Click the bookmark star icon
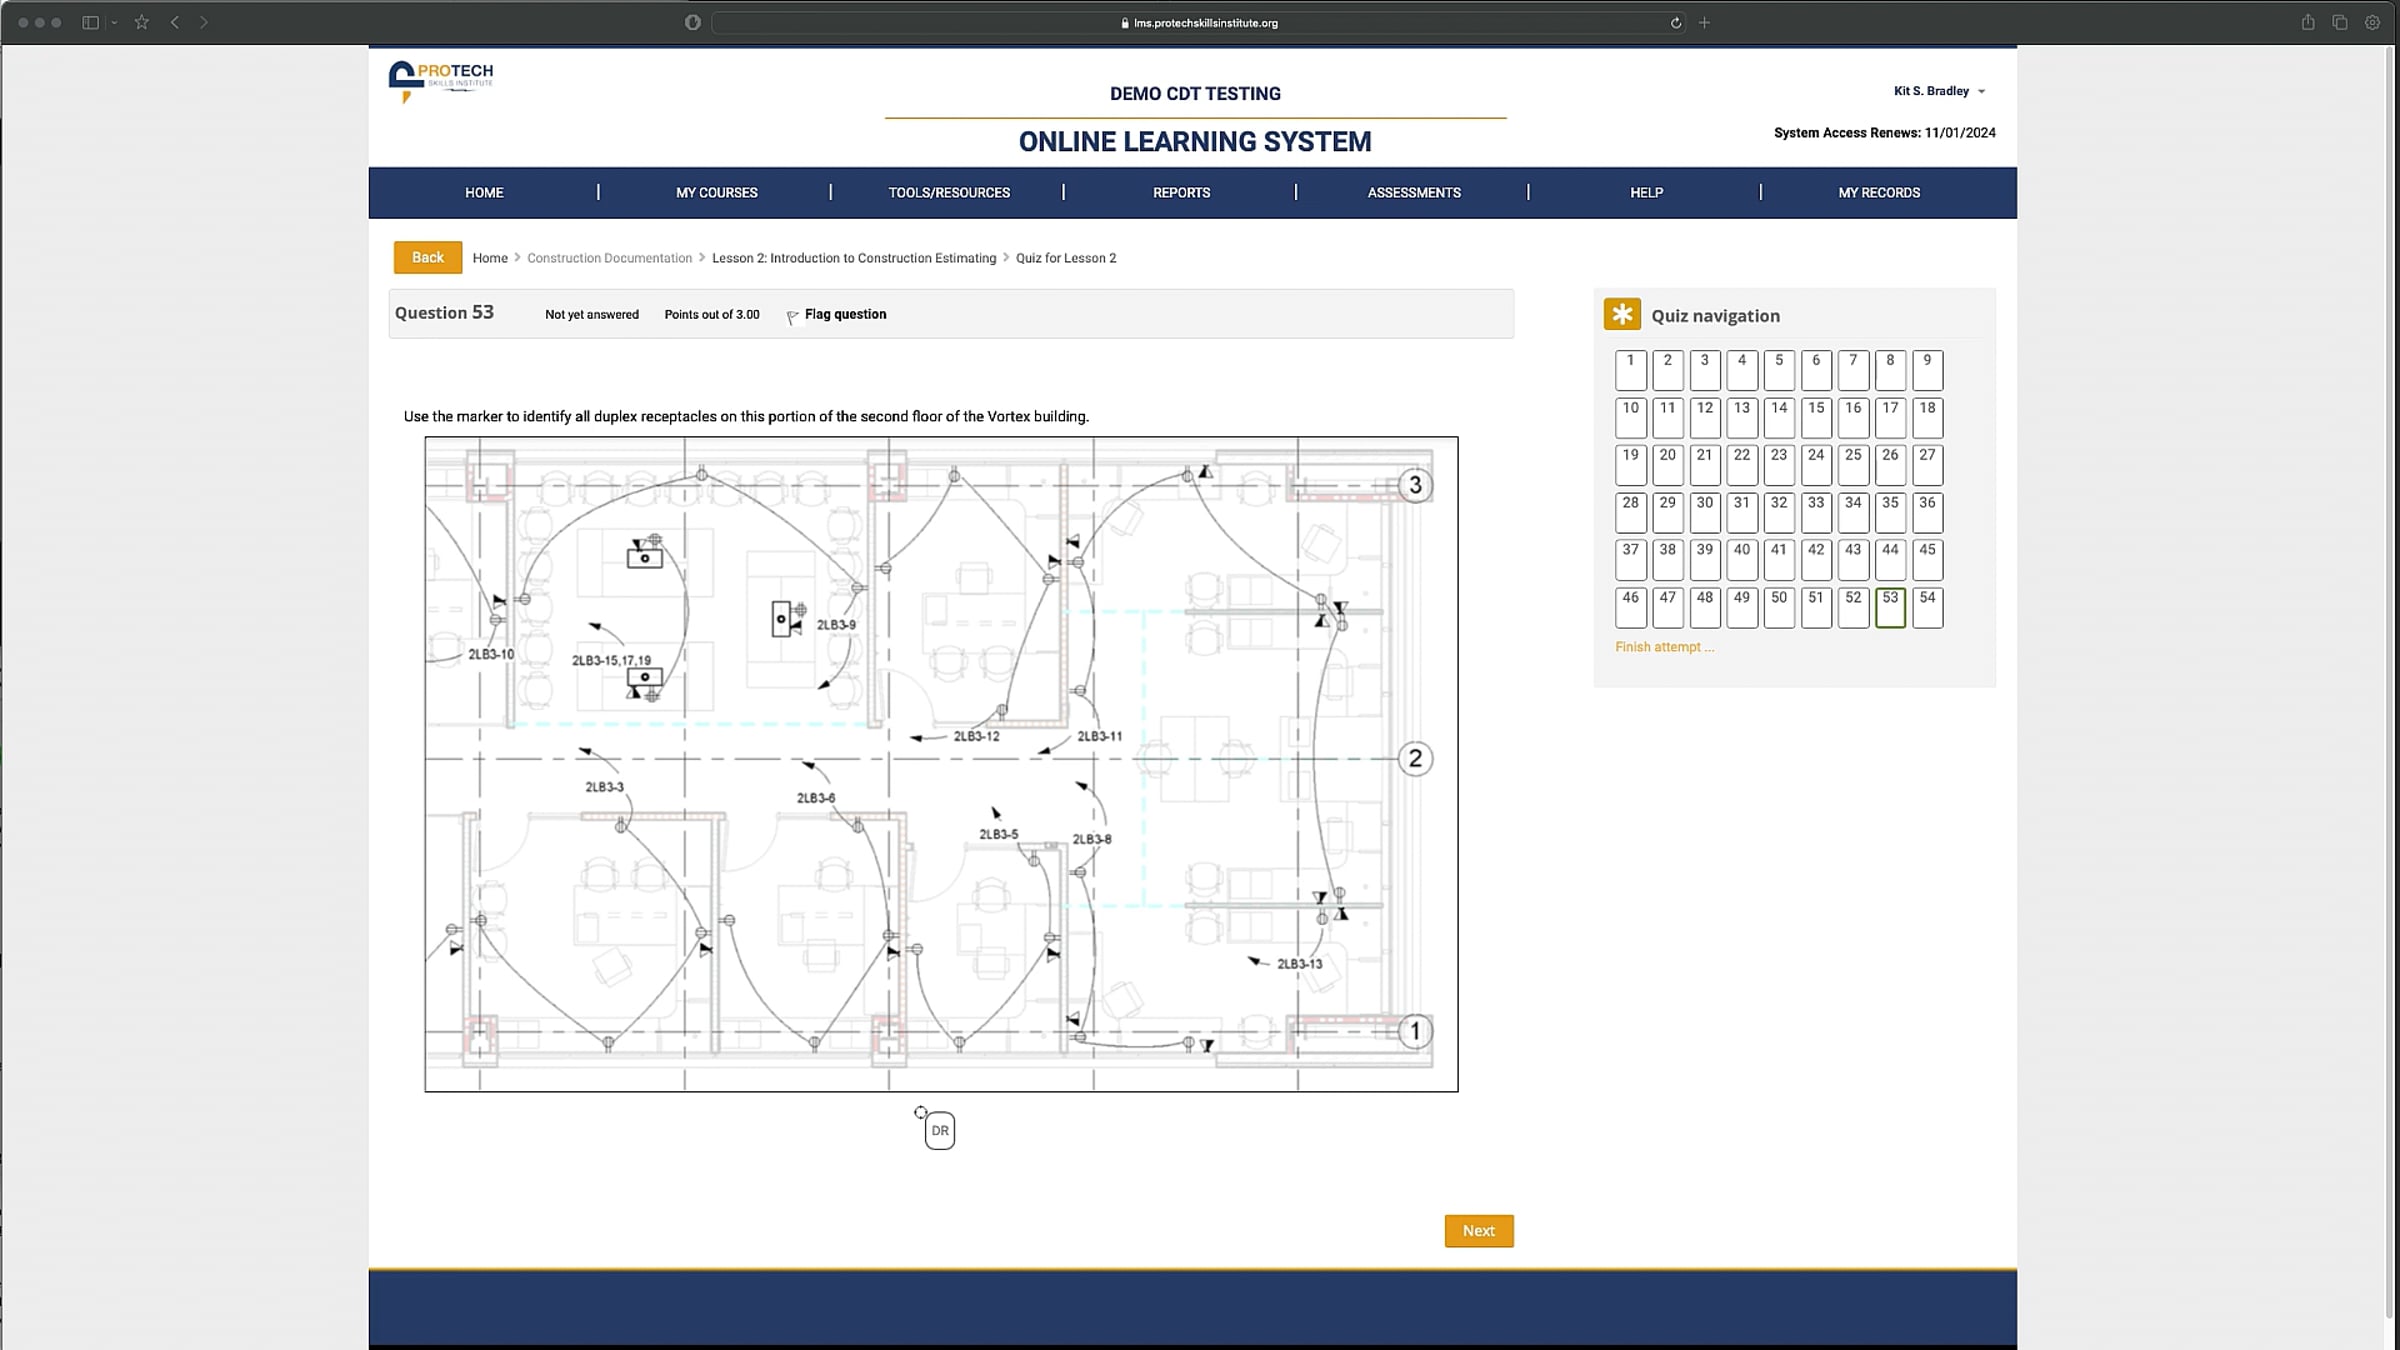The width and height of the screenshot is (2400, 1350). tap(141, 21)
